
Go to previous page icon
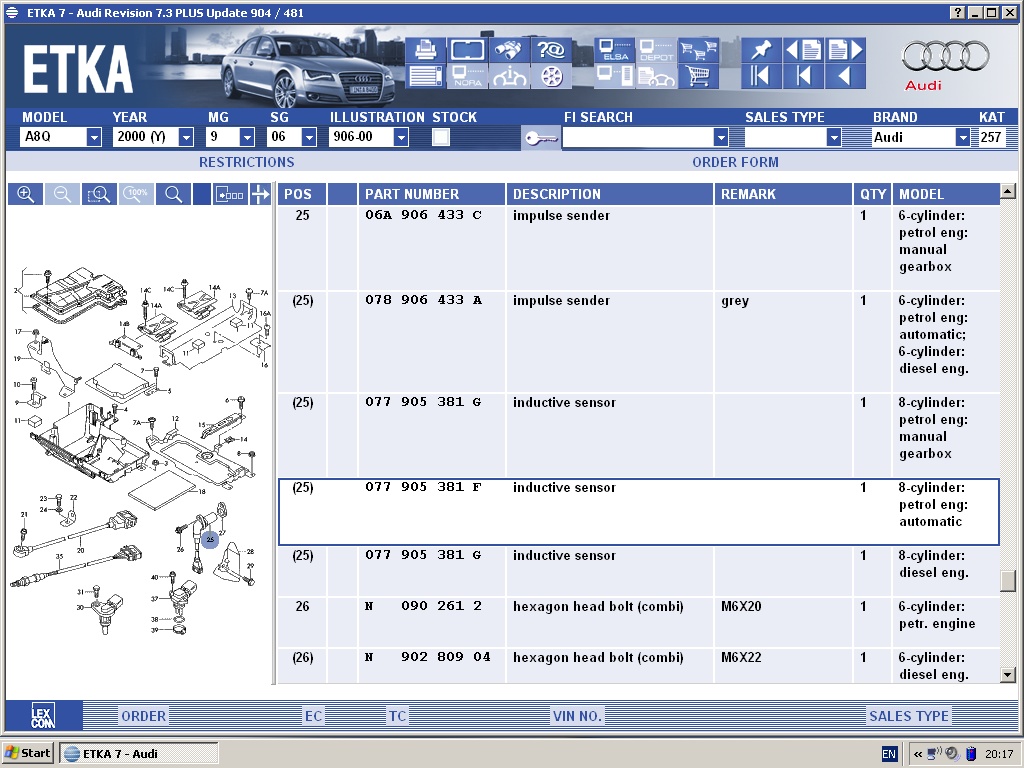pos(803,50)
